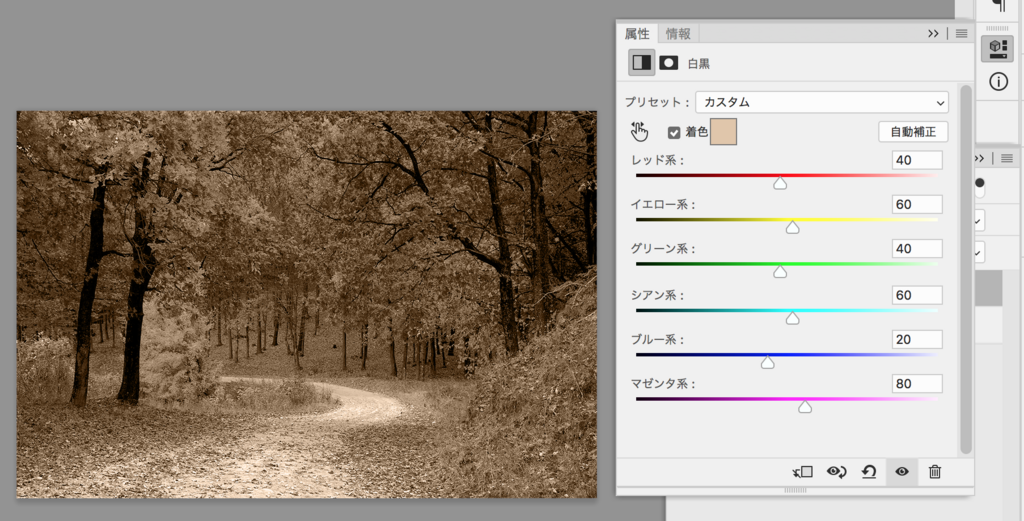Click the clip-to-layer icon at panel bottom

[802, 472]
